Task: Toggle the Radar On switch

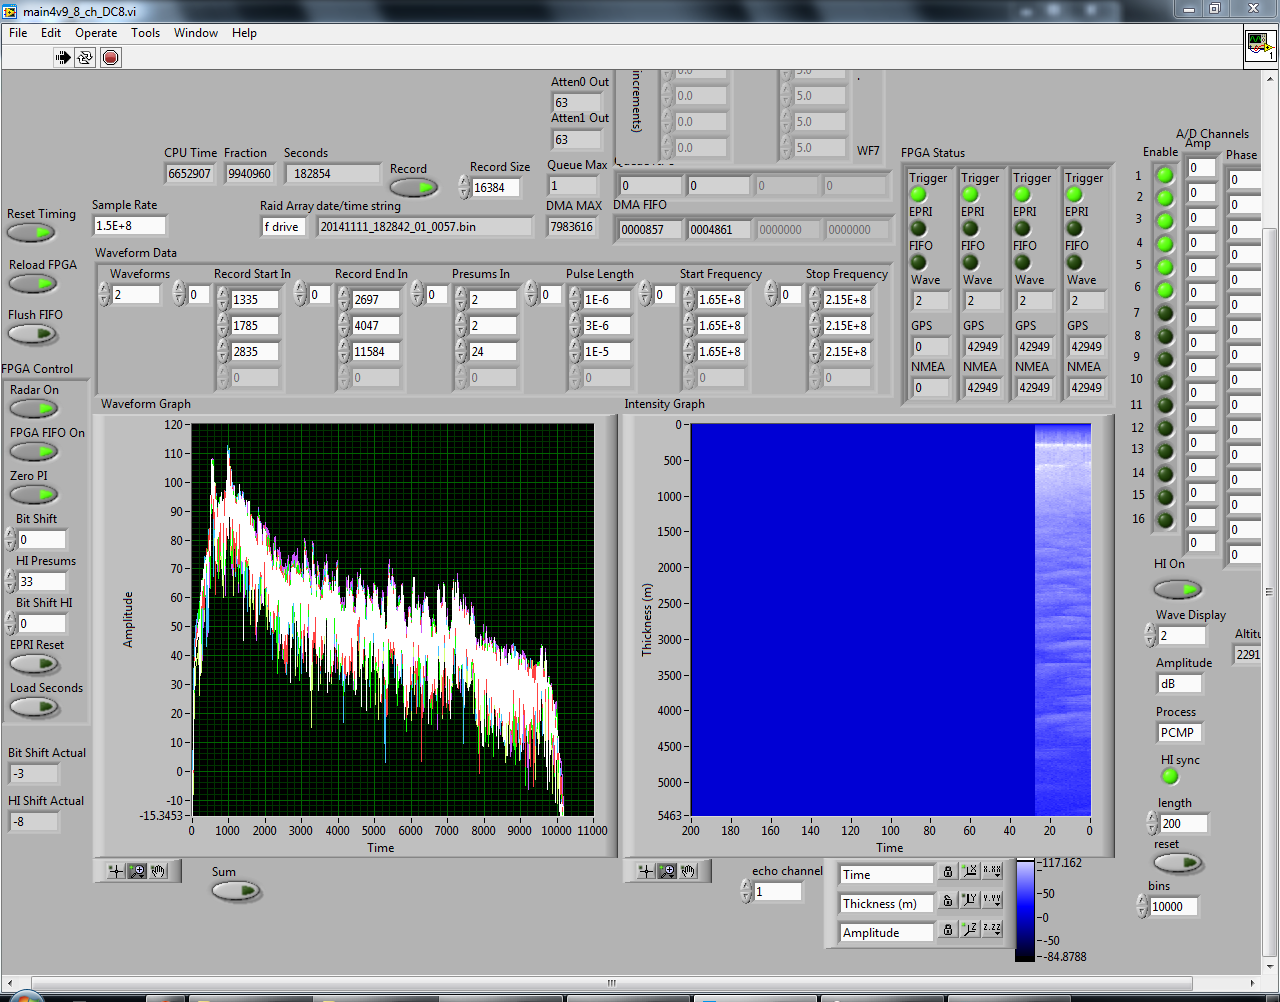Action: 34,408
